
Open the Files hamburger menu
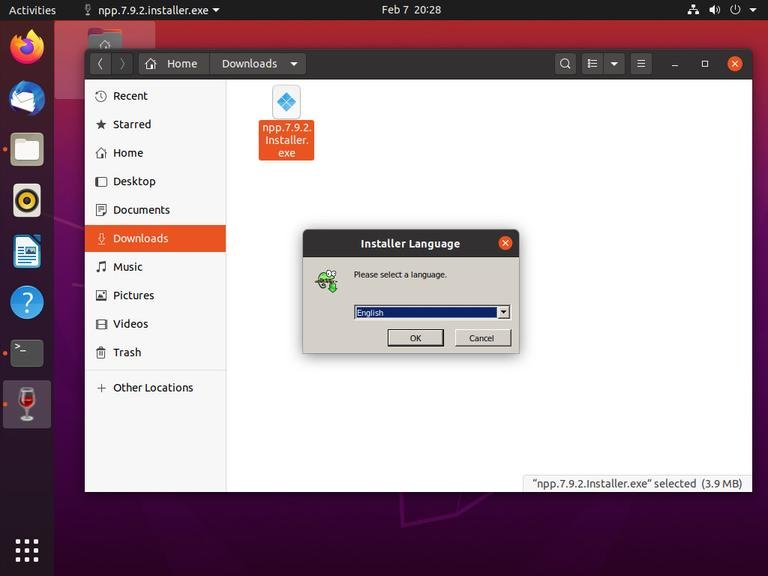pyautogui.click(x=641, y=63)
